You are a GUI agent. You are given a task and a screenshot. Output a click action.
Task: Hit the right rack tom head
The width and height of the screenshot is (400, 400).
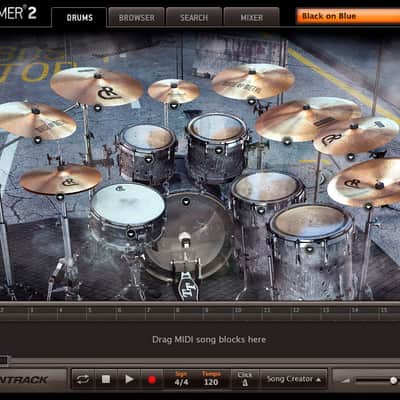coord(217,127)
